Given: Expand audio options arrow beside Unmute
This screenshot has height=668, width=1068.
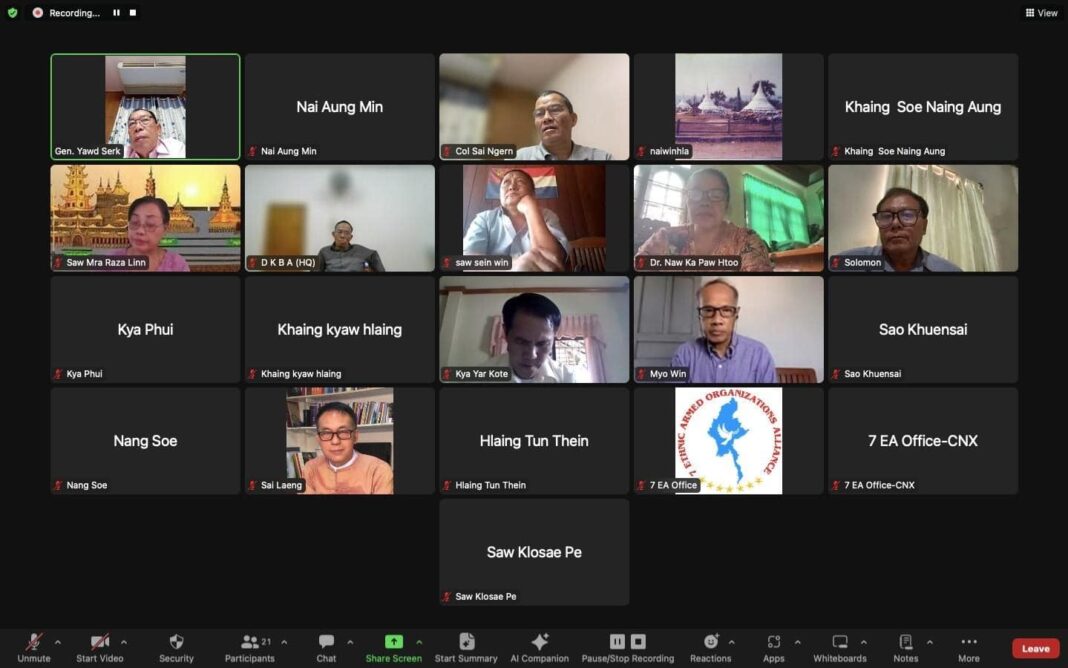Looking at the screenshot, I should (57, 642).
